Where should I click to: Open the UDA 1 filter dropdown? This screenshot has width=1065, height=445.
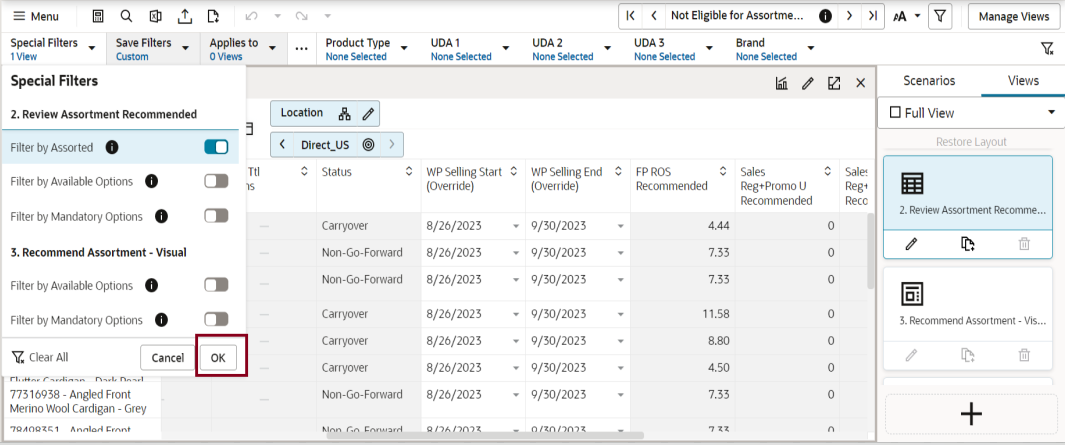click(506, 48)
